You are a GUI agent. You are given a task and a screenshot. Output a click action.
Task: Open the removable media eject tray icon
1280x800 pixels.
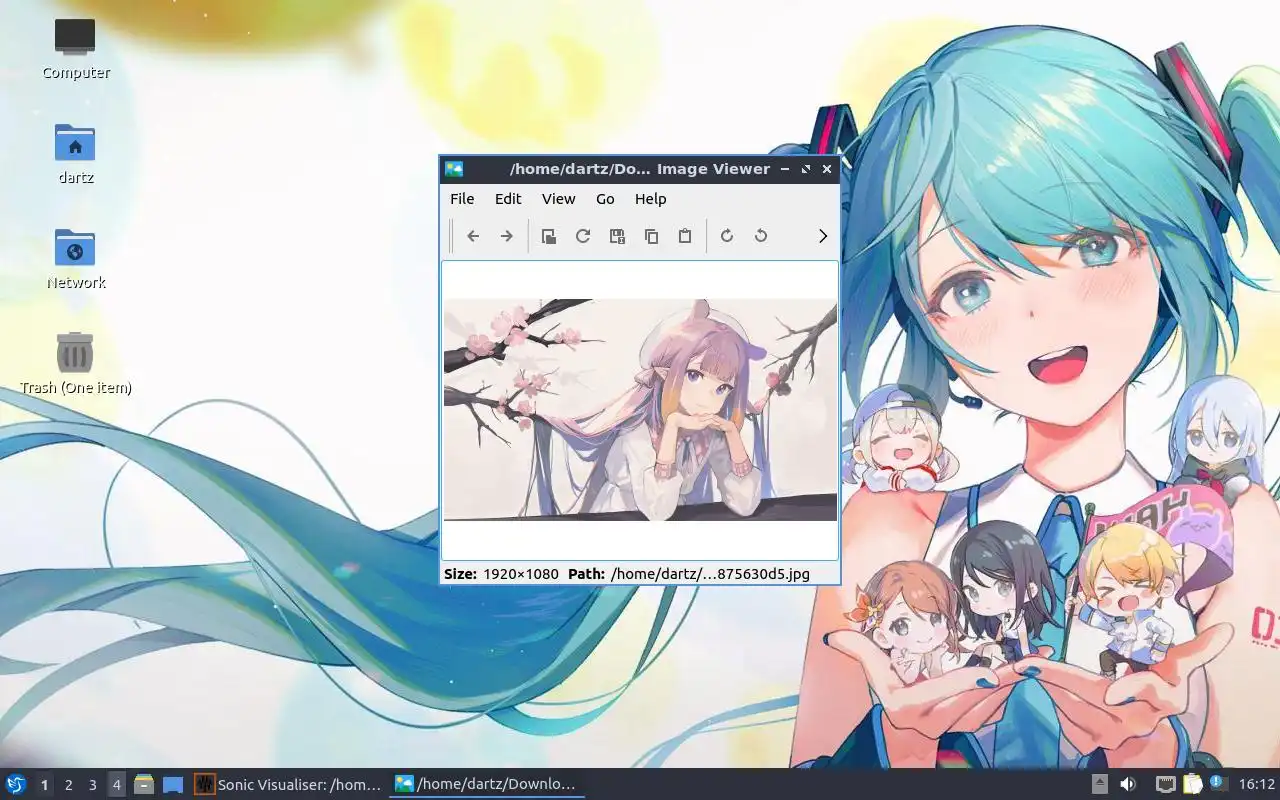pyautogui.click(x=1100, y=785)
